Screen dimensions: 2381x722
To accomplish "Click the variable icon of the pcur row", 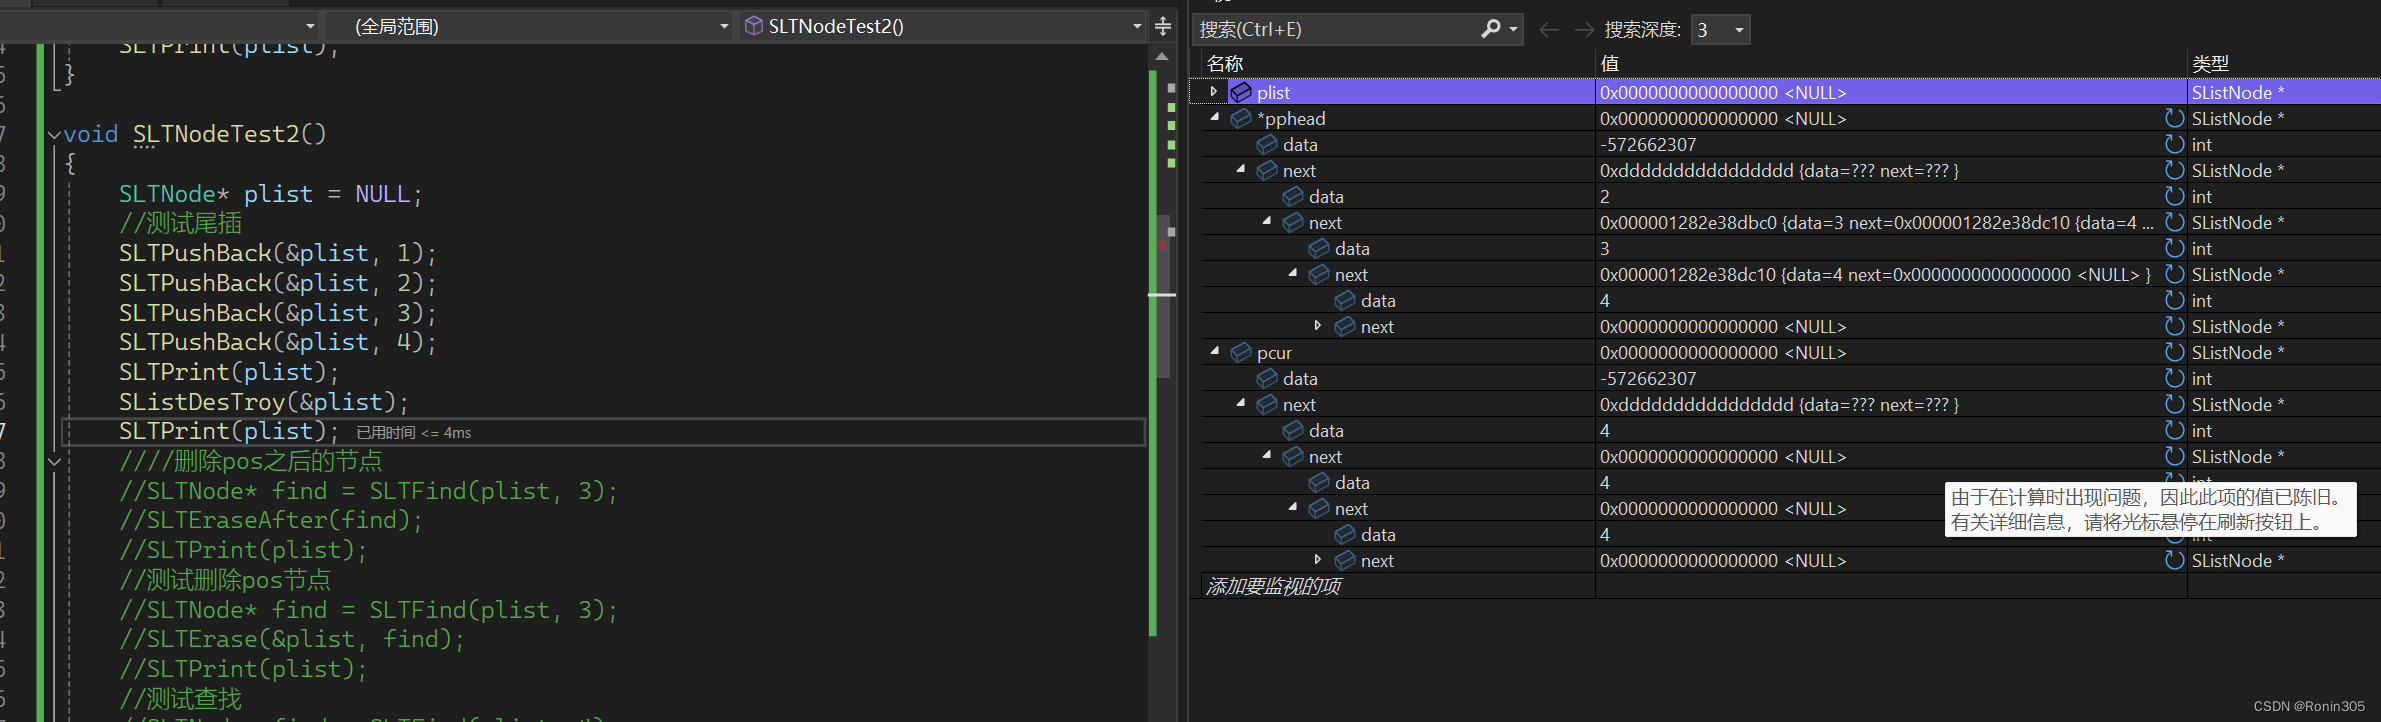I will click(1241, 352).
